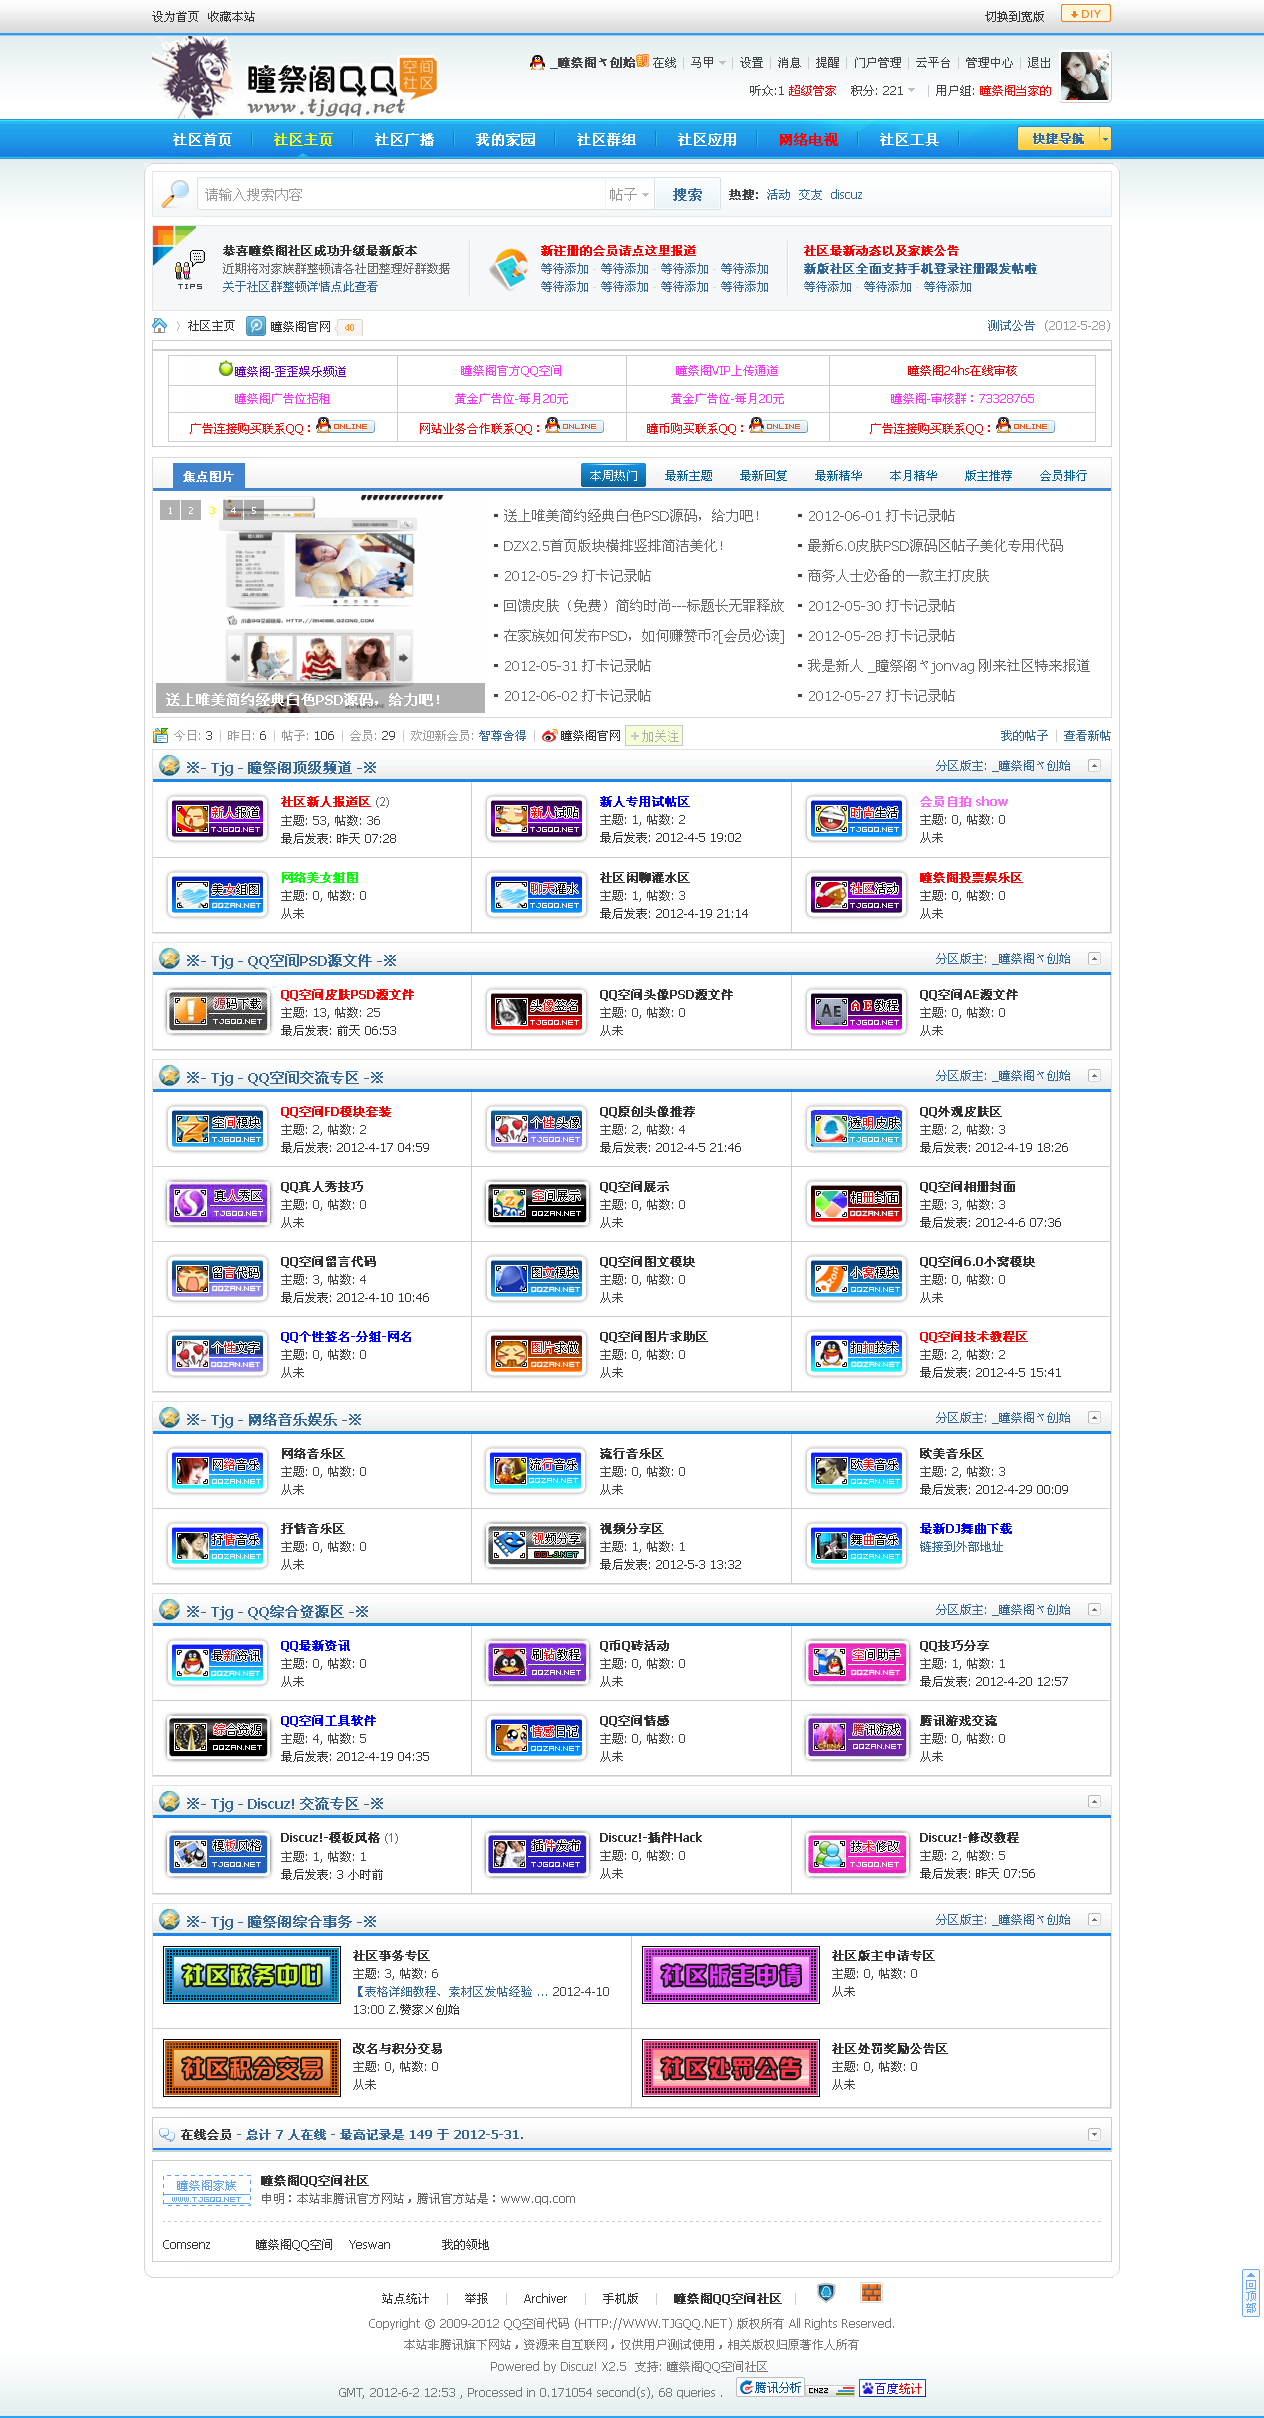1264x2418 pixels.
Task: Click the 新人专用试帖区 forum icon
Action: (x=538, y=820)
